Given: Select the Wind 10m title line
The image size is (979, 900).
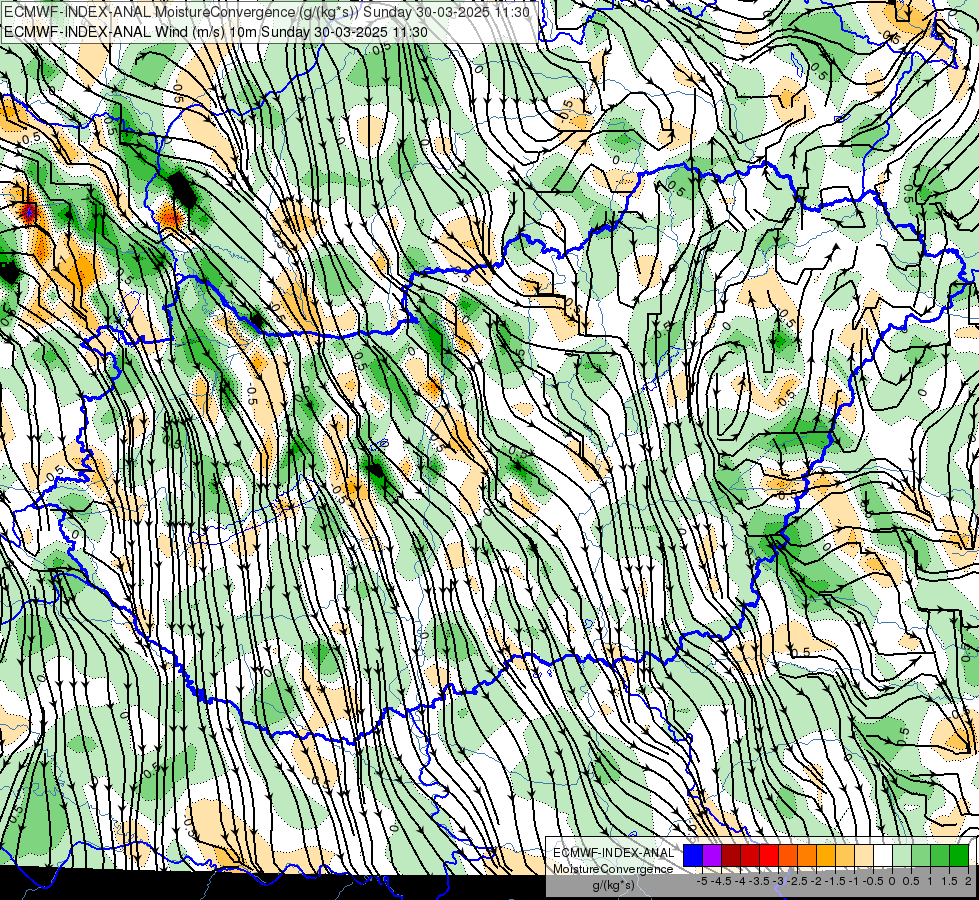Looking at the screenshot, I should 215,32.
